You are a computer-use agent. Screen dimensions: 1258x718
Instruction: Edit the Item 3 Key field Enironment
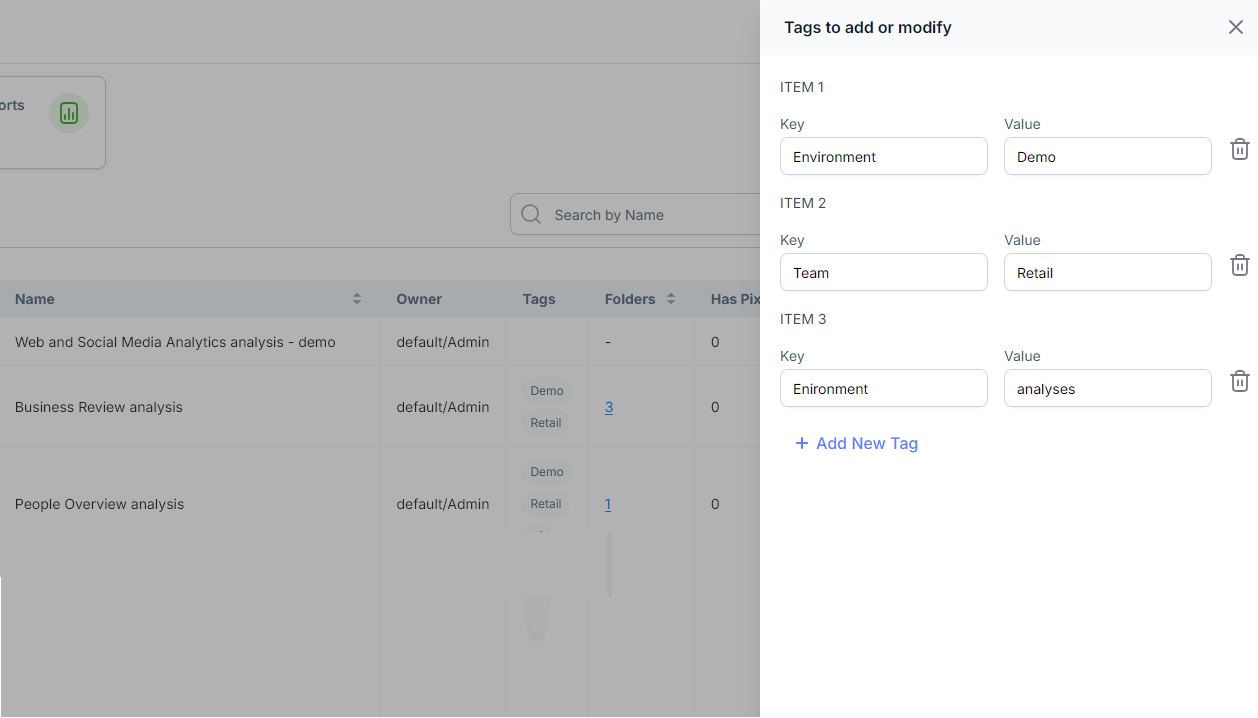point(884,388)
